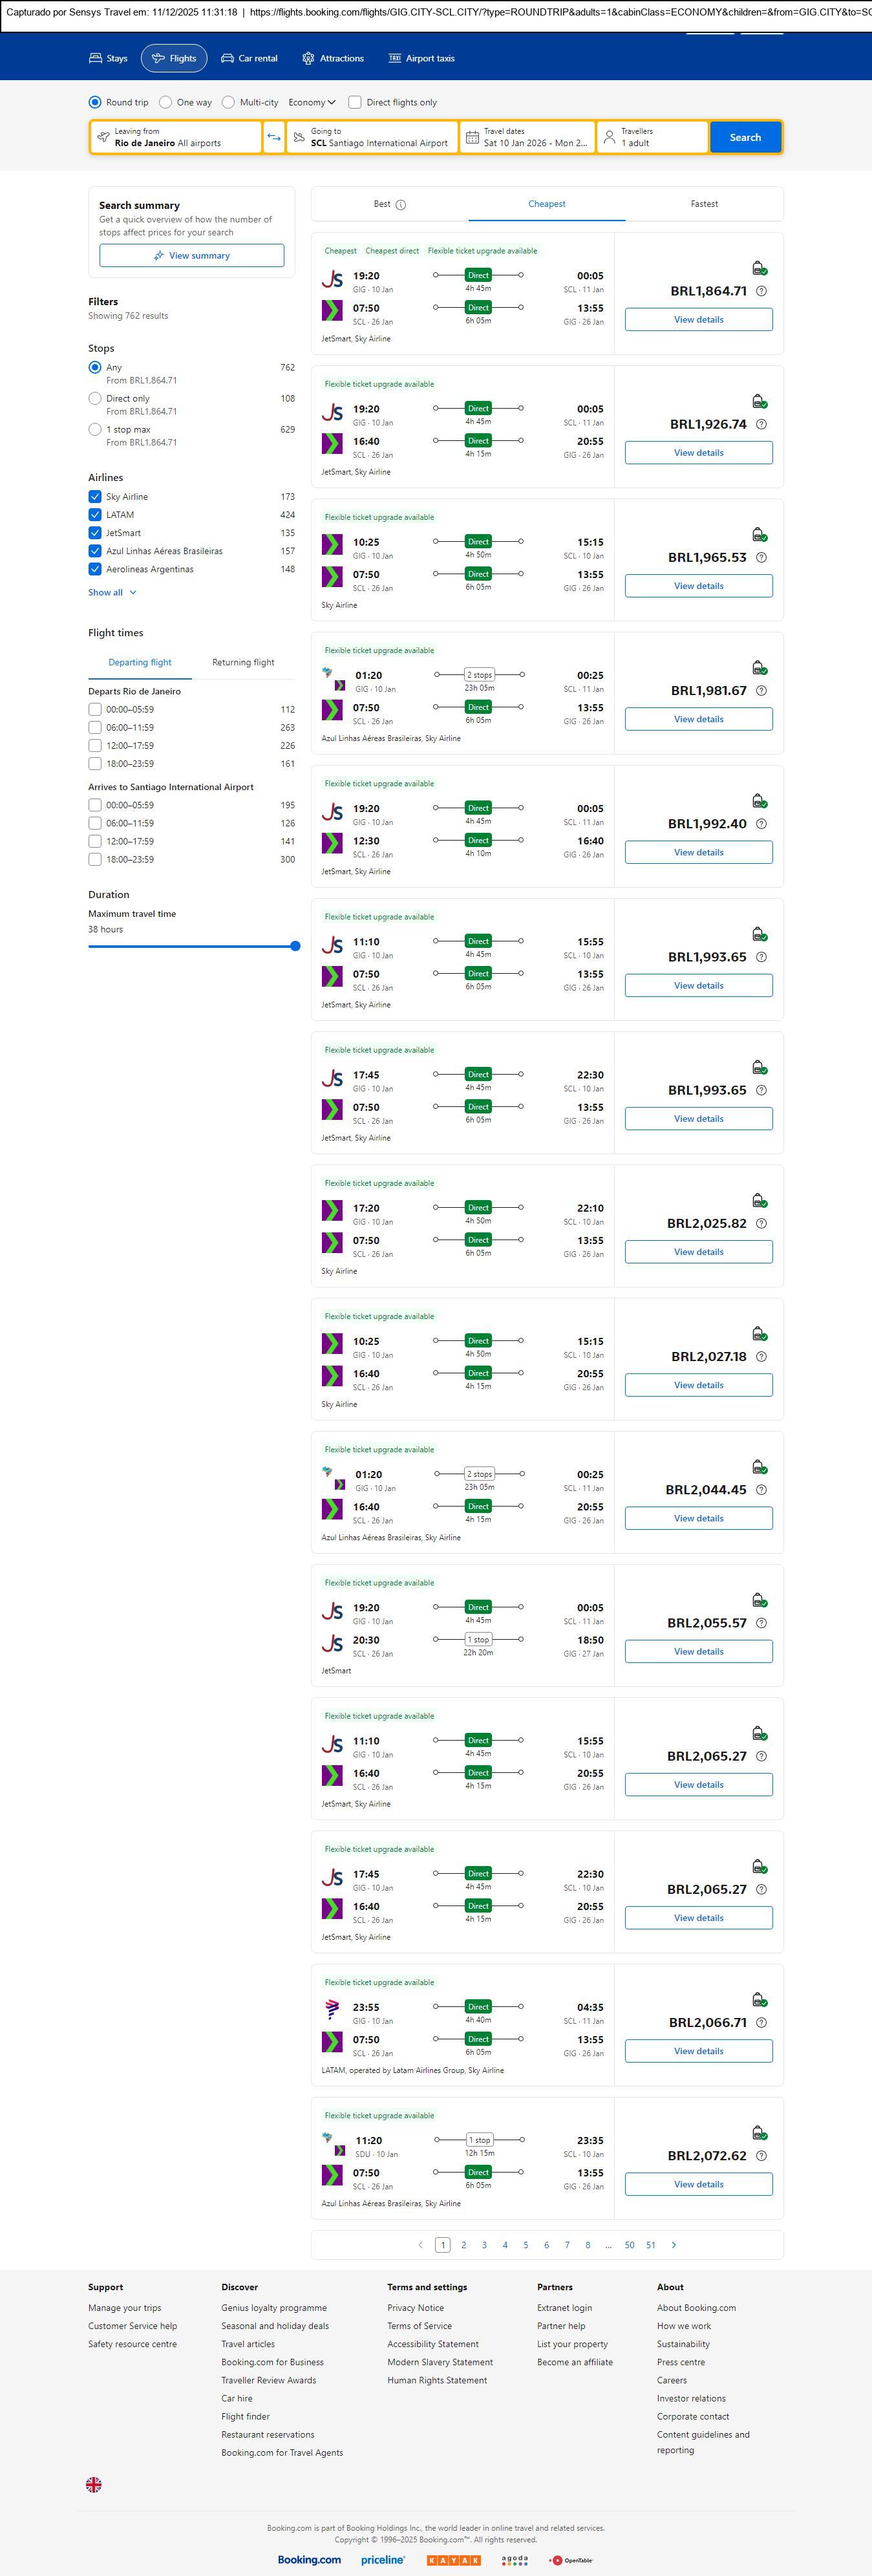Click the View summary button
Image resolution: width=872 pixels, height=2576 pixels.
pos(191,256)
